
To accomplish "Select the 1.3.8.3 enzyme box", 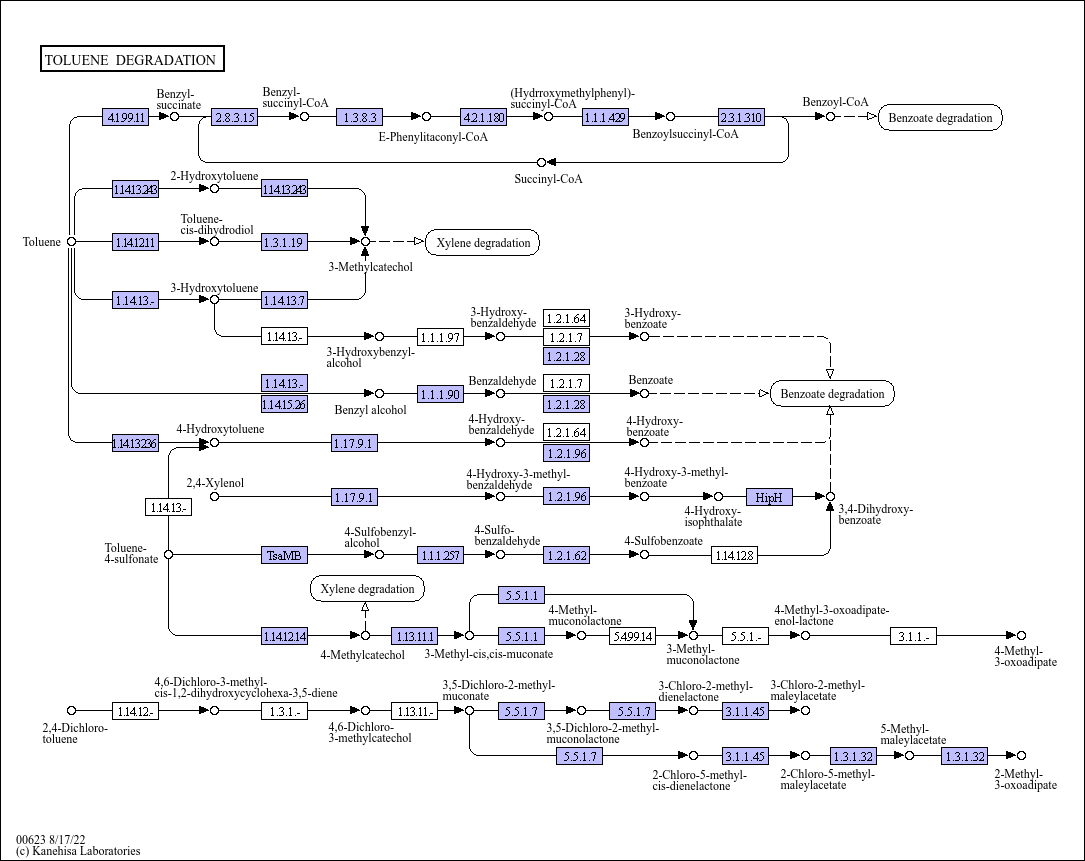I will click(x=360, y=117).
